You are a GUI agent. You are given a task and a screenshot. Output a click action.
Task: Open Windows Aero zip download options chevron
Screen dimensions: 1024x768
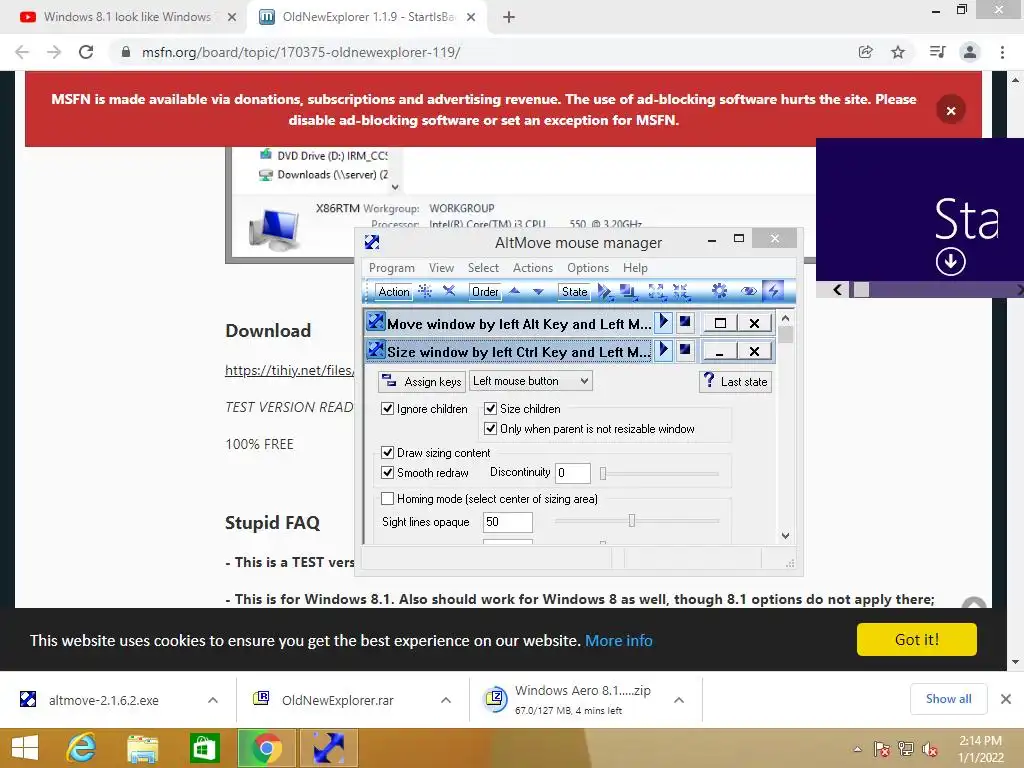coord(679,700)
